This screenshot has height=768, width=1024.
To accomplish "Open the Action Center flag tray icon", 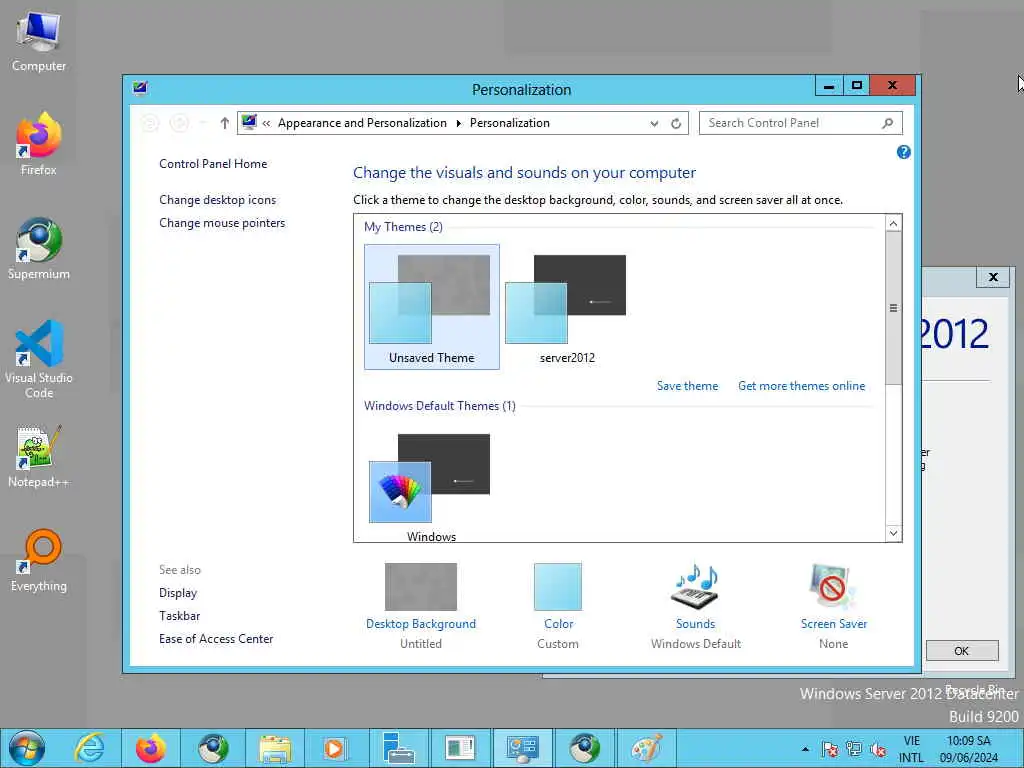I will click(x=830, y=750).
